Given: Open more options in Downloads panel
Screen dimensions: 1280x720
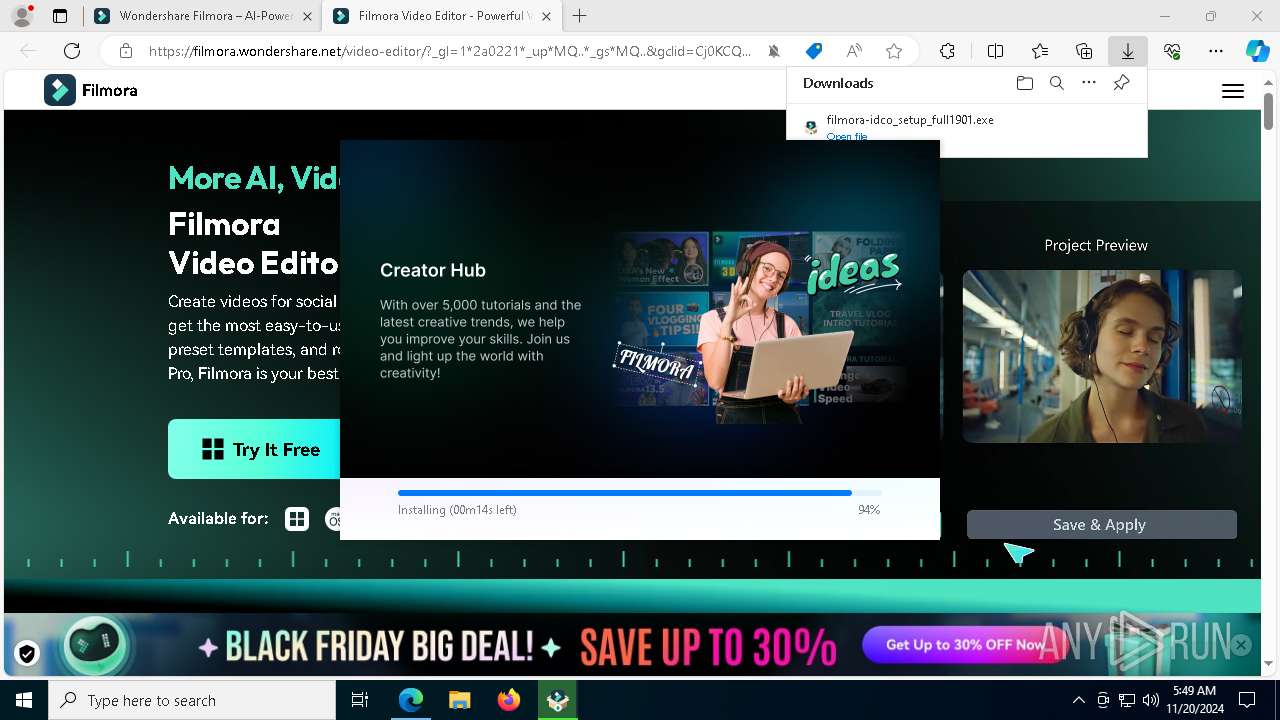Looking at the screenshot, I should tap(1089, 83).
